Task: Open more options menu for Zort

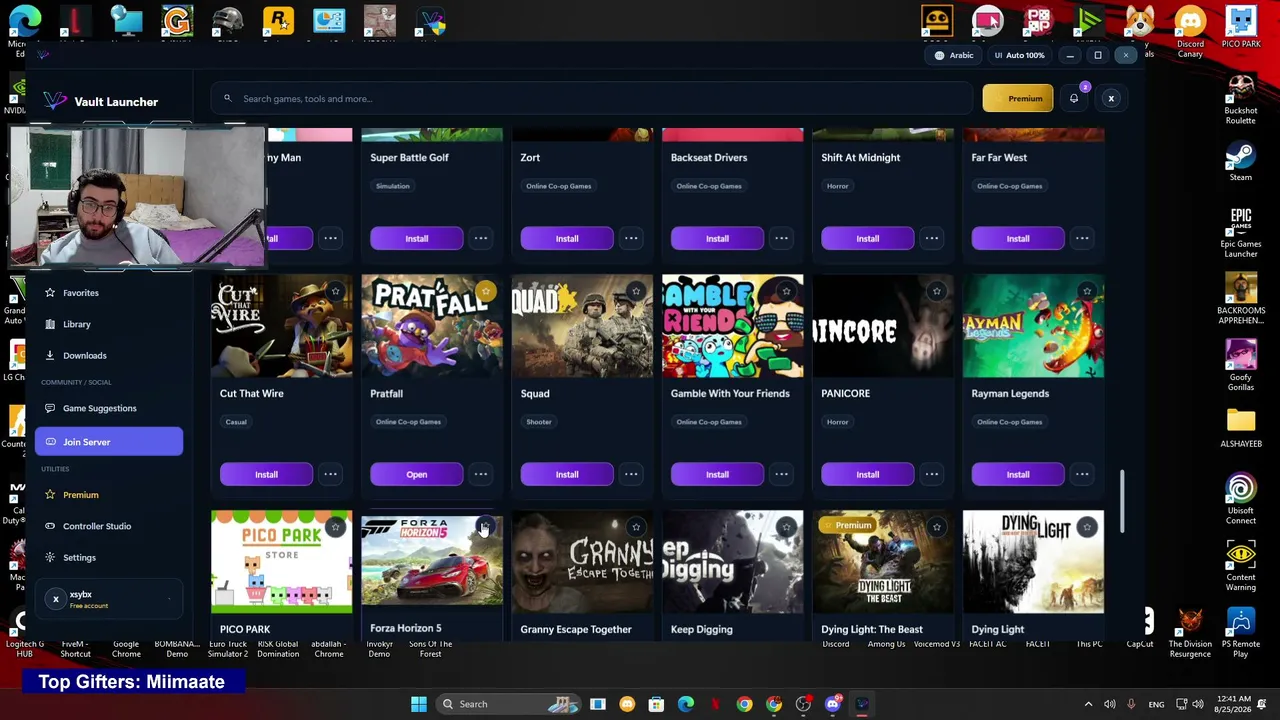Action: (631, 238)
